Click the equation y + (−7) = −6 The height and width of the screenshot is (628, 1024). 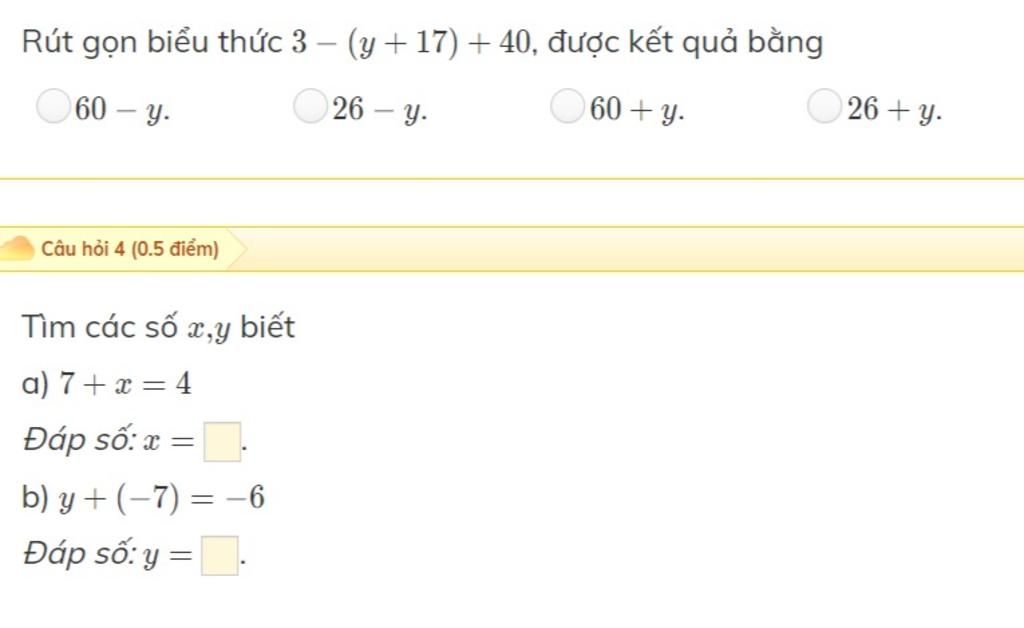162,498
